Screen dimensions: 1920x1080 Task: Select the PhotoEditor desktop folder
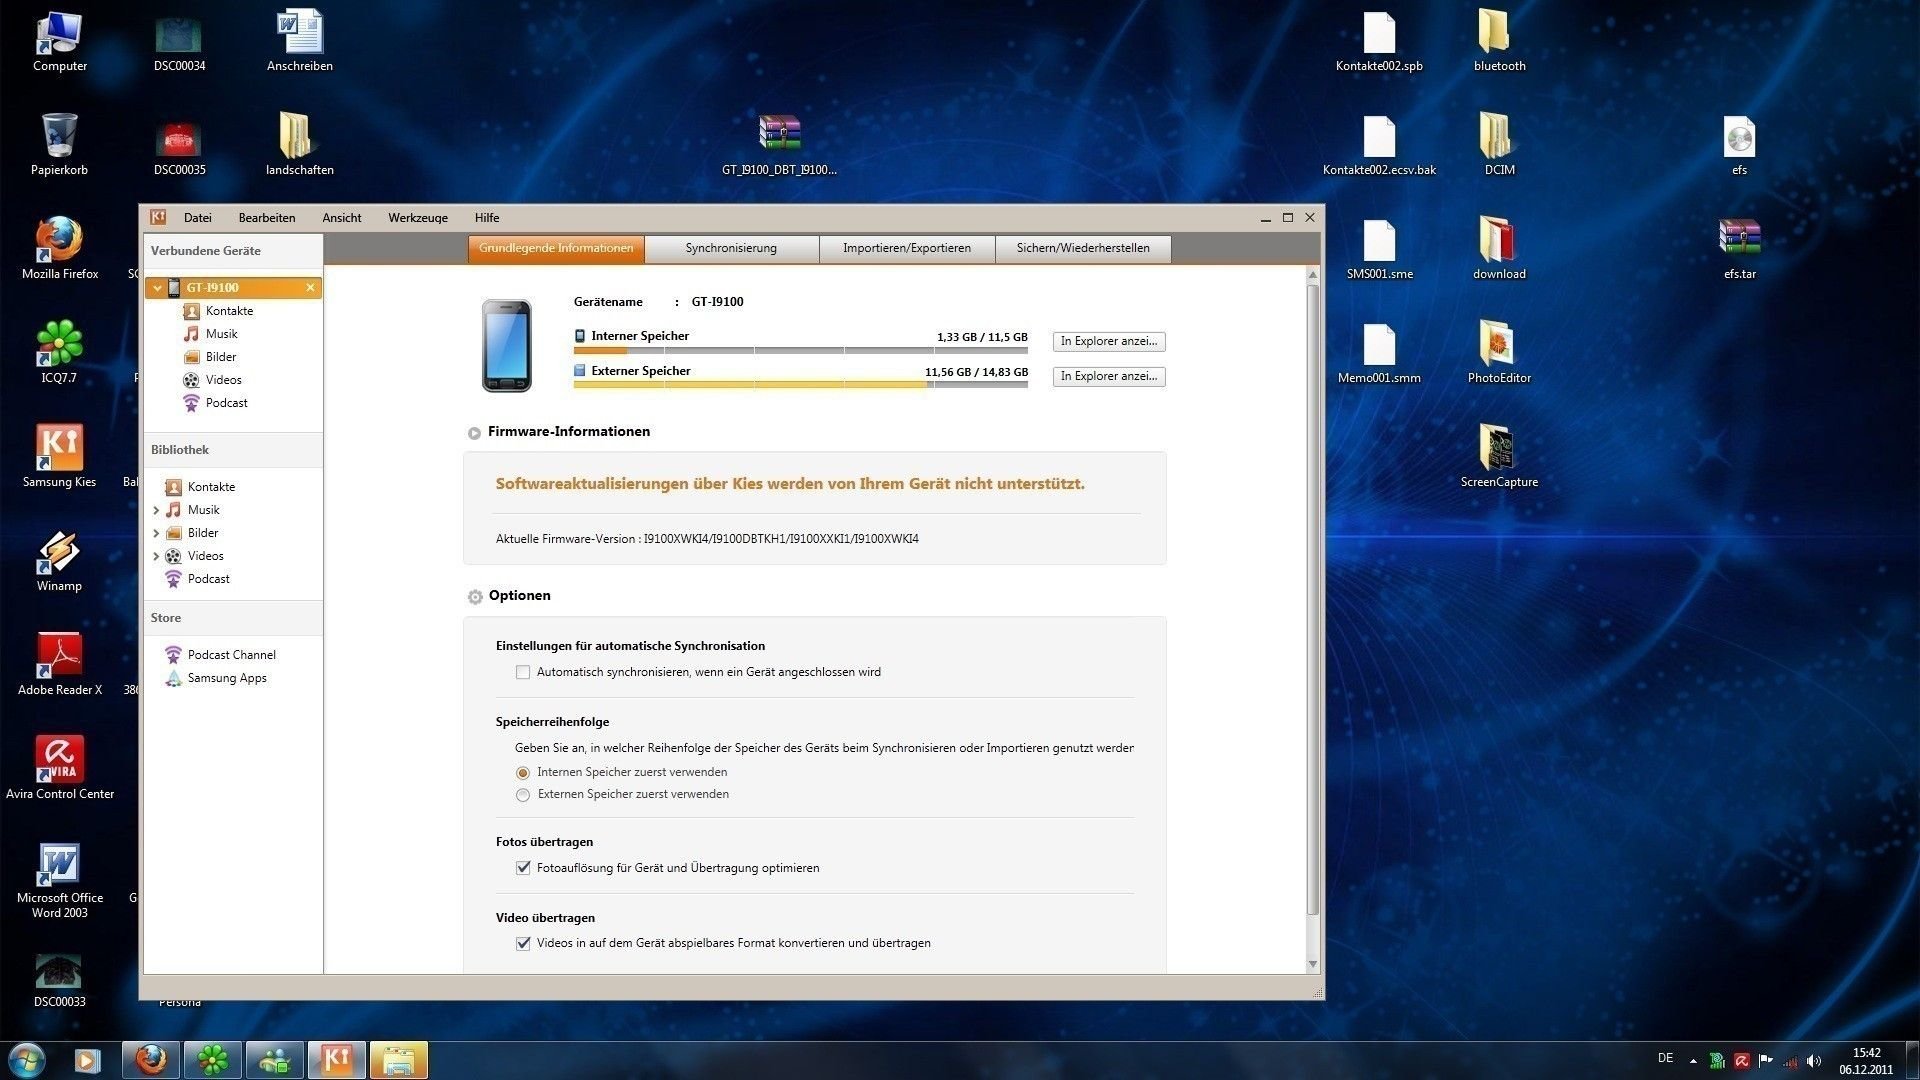(x=1499, y=352)
